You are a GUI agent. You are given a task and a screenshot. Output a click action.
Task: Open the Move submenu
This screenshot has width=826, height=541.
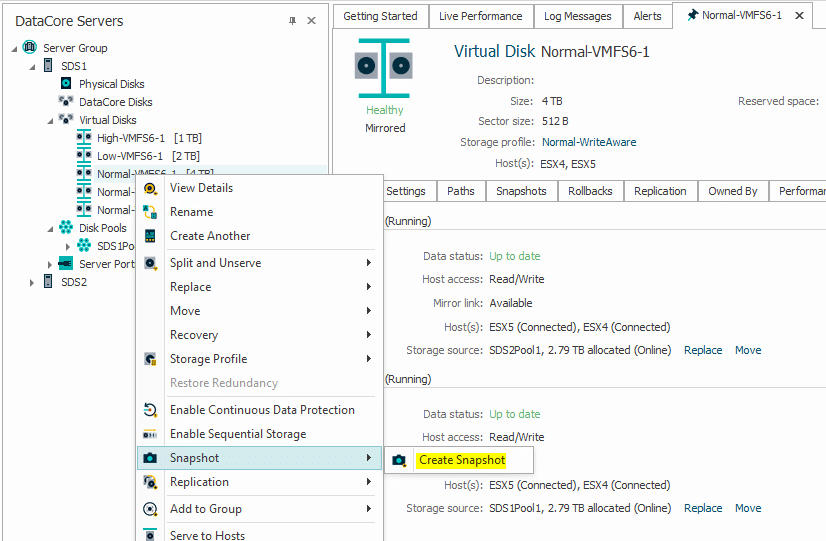pyautogui.click(x=259, y=311)
